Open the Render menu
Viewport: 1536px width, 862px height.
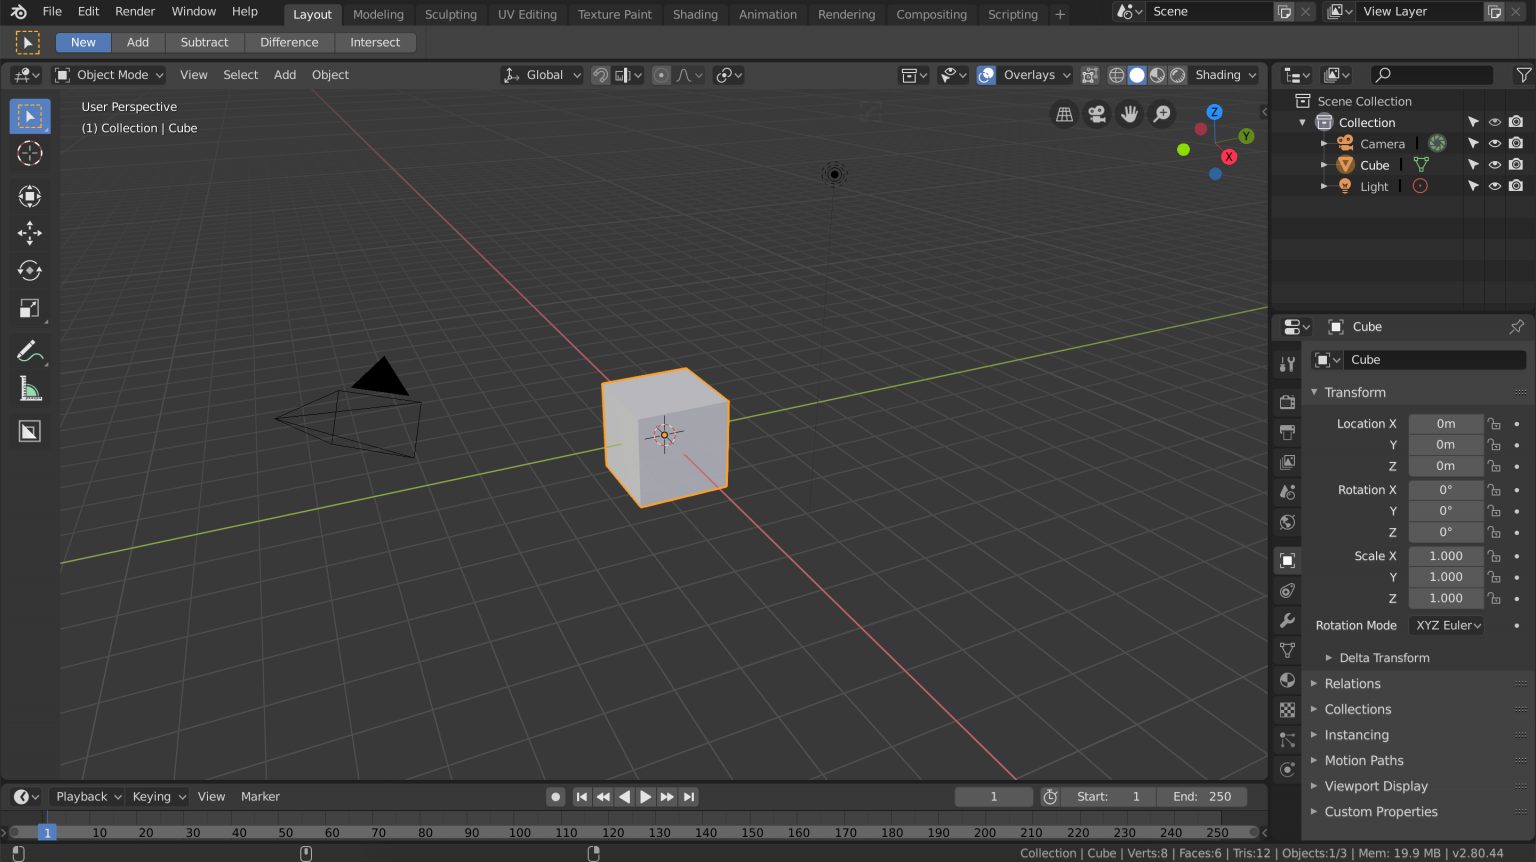pos(135,12)
